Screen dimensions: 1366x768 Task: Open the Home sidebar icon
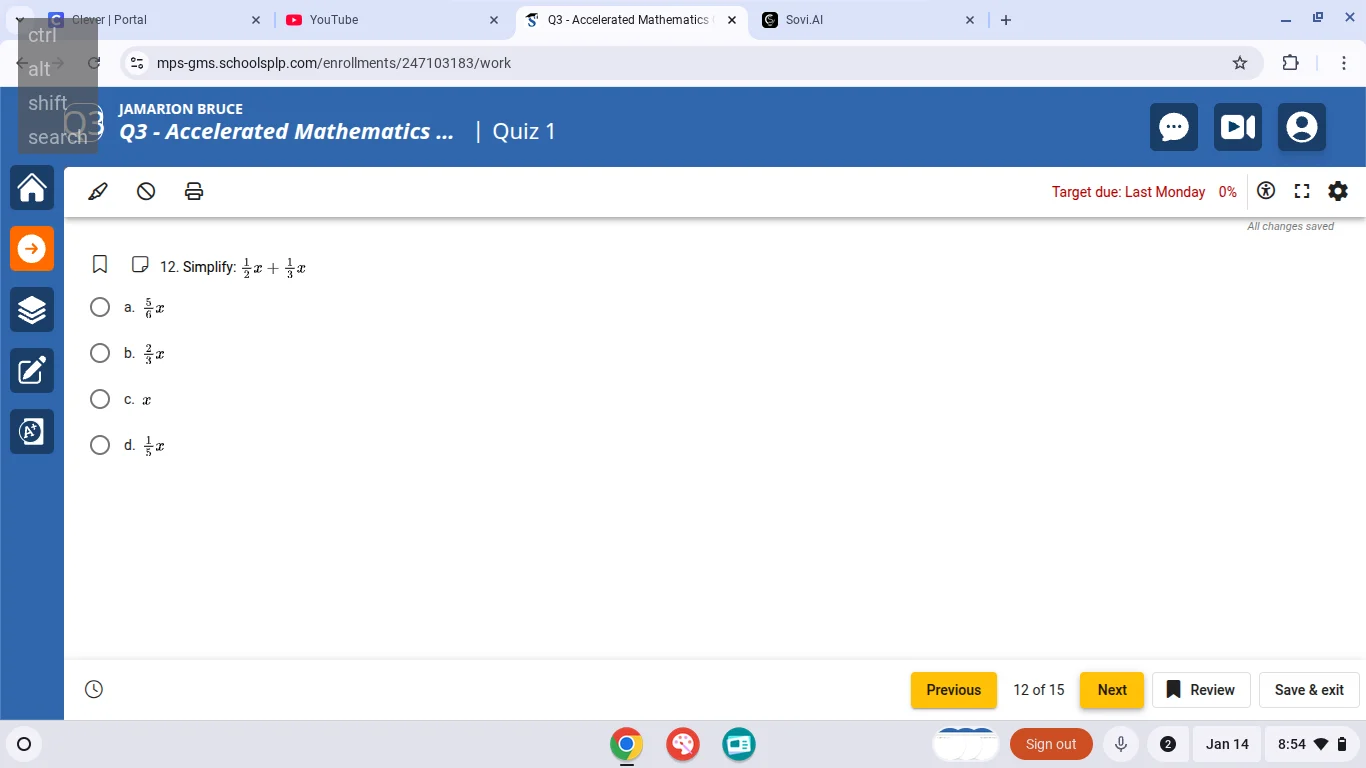pyautogui.click(x=32, y=188)
